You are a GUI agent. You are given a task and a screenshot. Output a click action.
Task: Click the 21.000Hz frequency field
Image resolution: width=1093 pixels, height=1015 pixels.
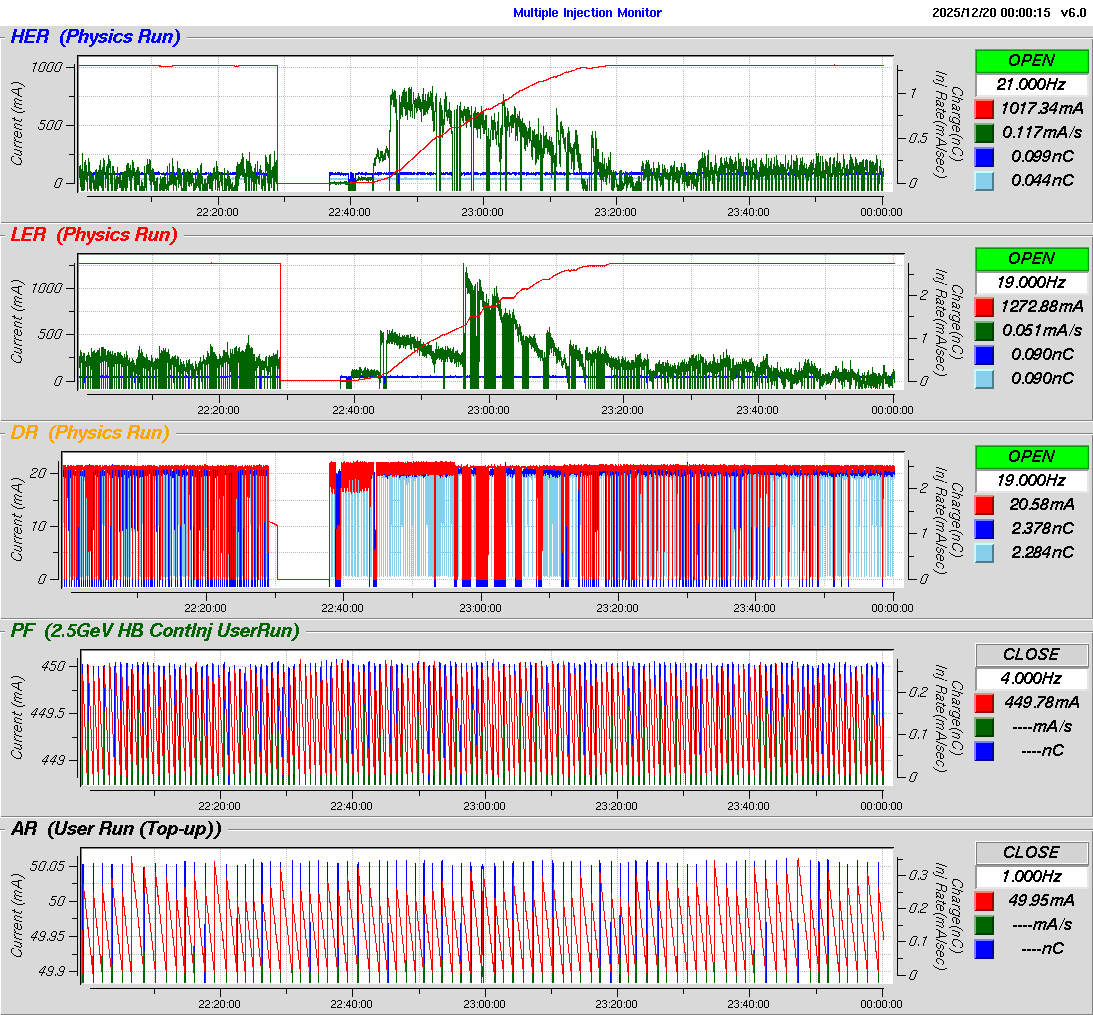click(1031, 85)
